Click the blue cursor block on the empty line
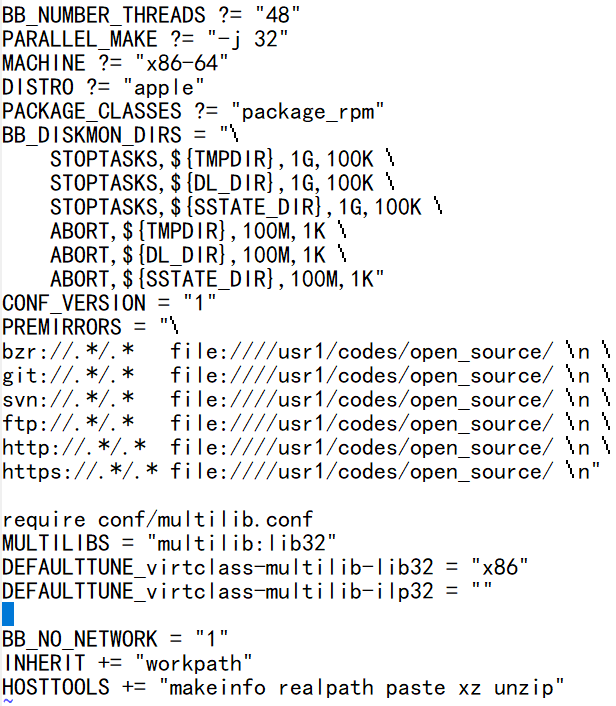The height and width of the screenshot is (706, 616). (8, 614)
